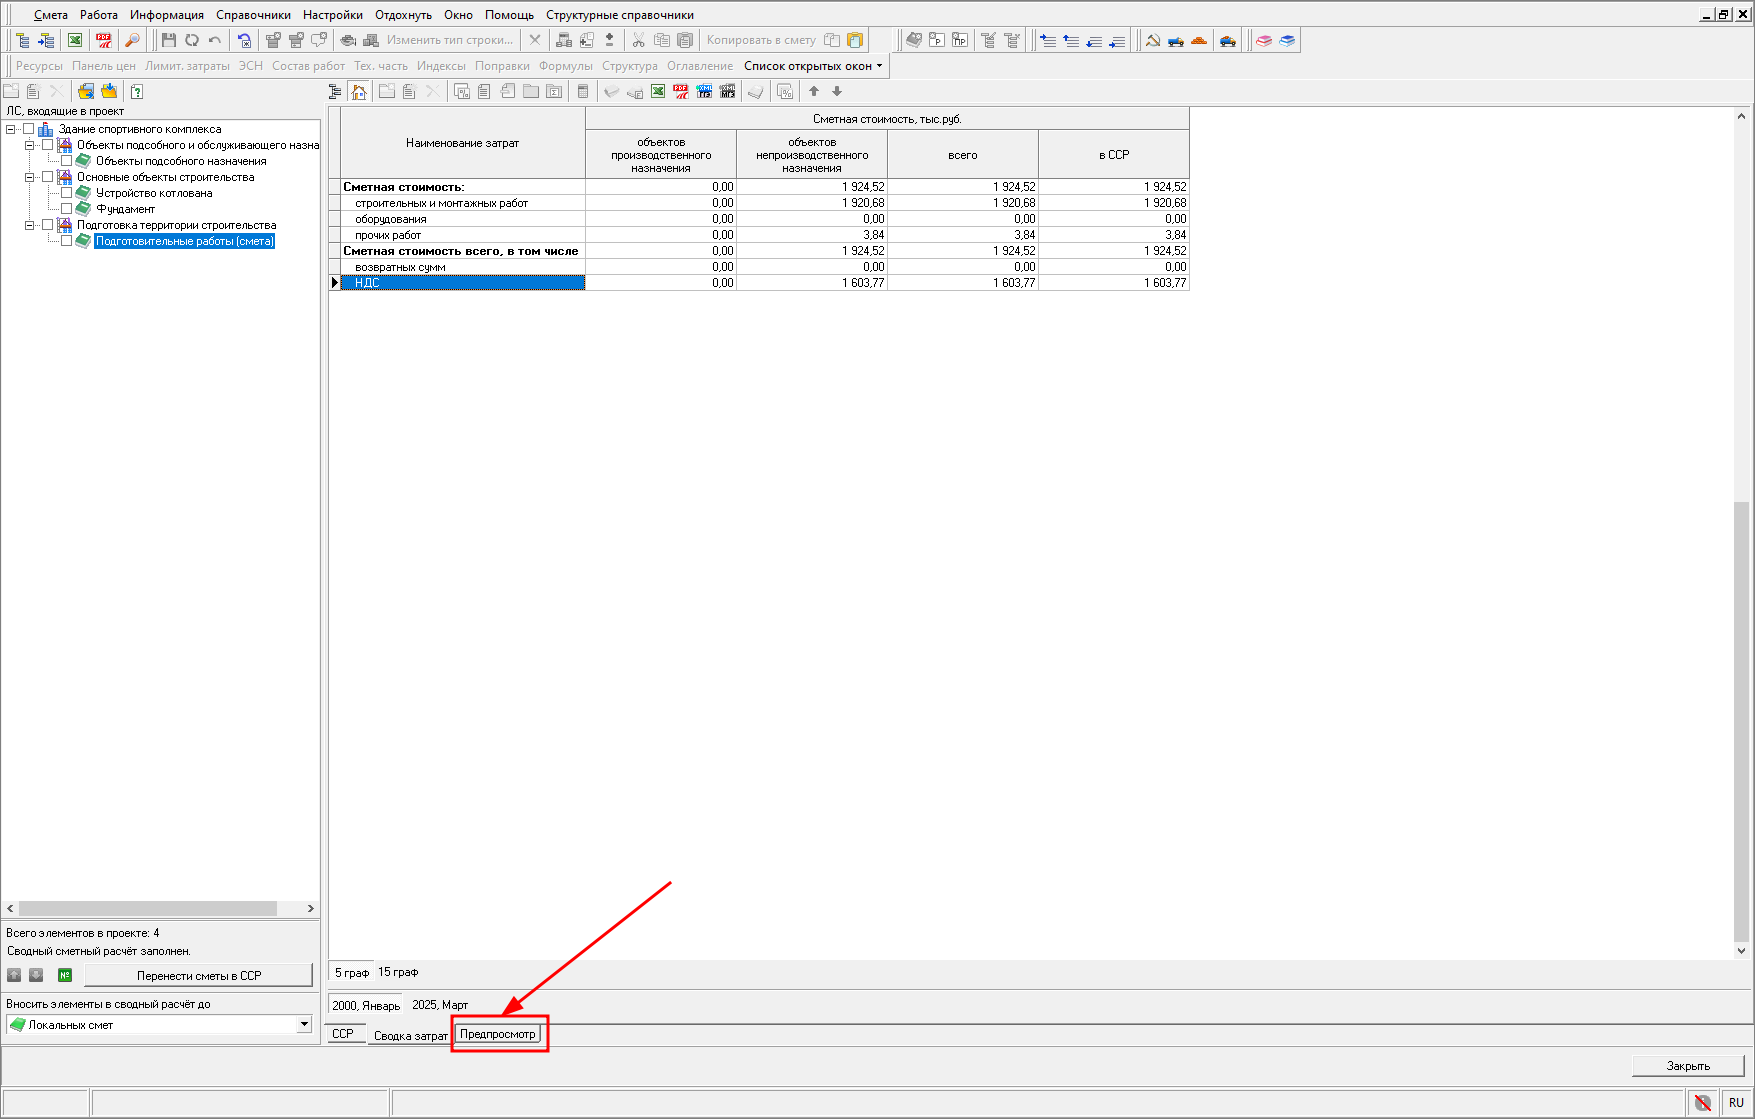Click the tree structure icon in table toolbar
The image size is (1755, 1119).
coord(335,91)
